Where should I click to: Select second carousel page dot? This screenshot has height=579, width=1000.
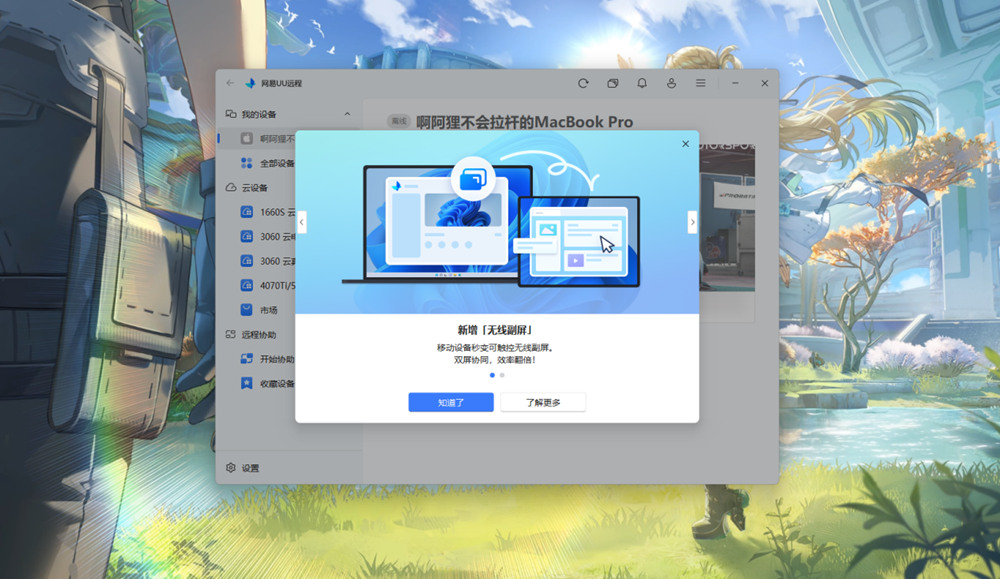click(x=503, y=375)
